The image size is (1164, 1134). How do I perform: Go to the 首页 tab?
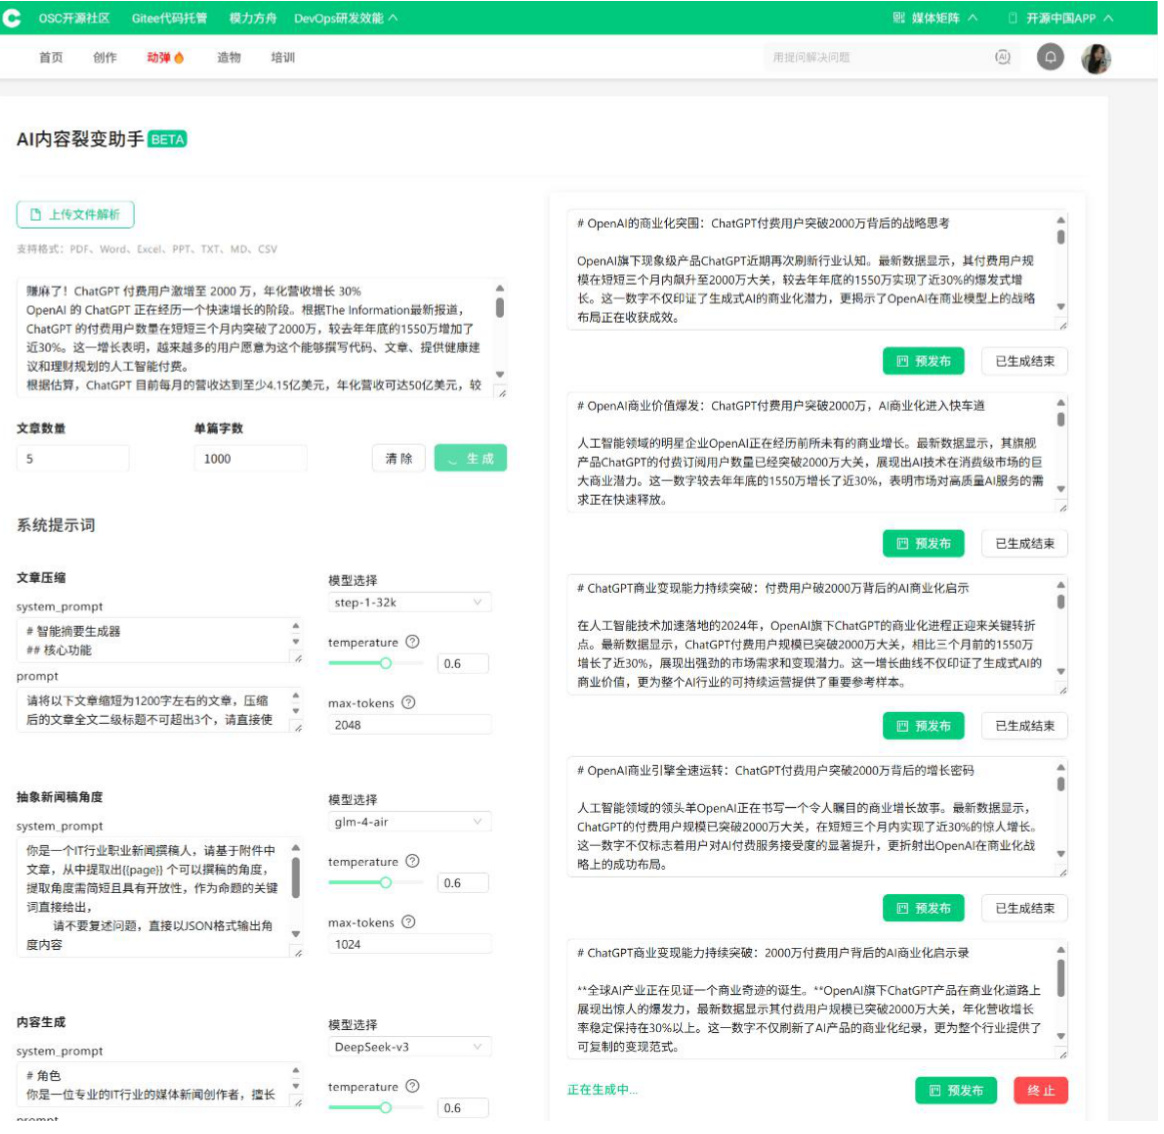51,58
